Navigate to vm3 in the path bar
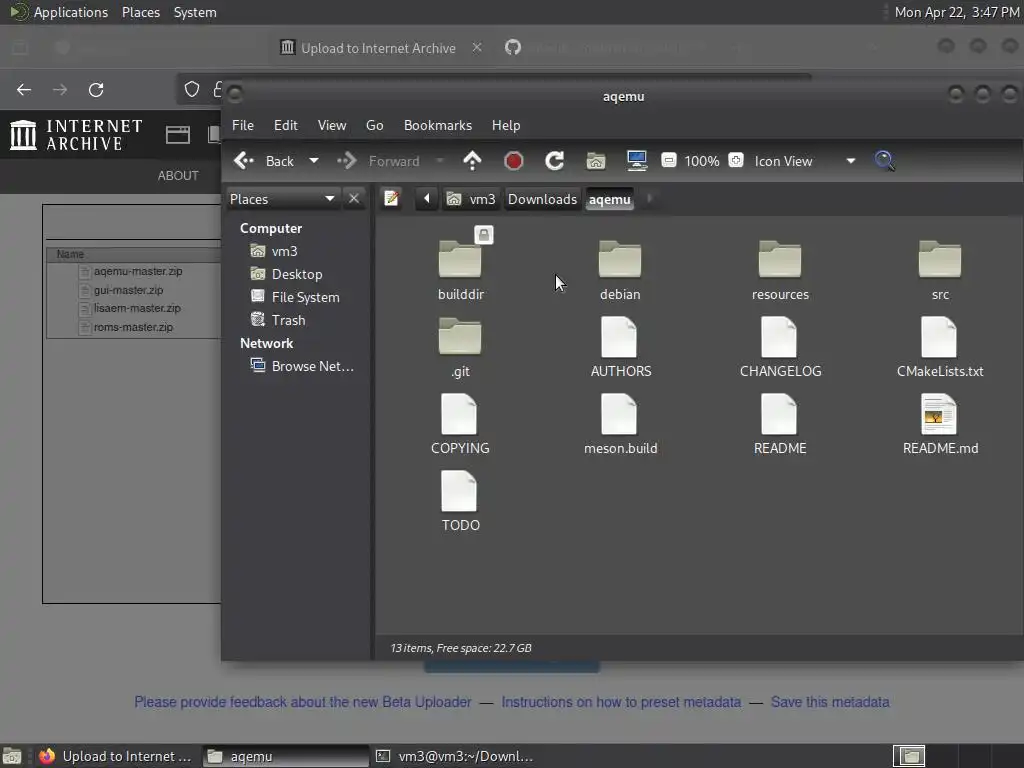The image size is (1024, 768). [x=472, y=199]
